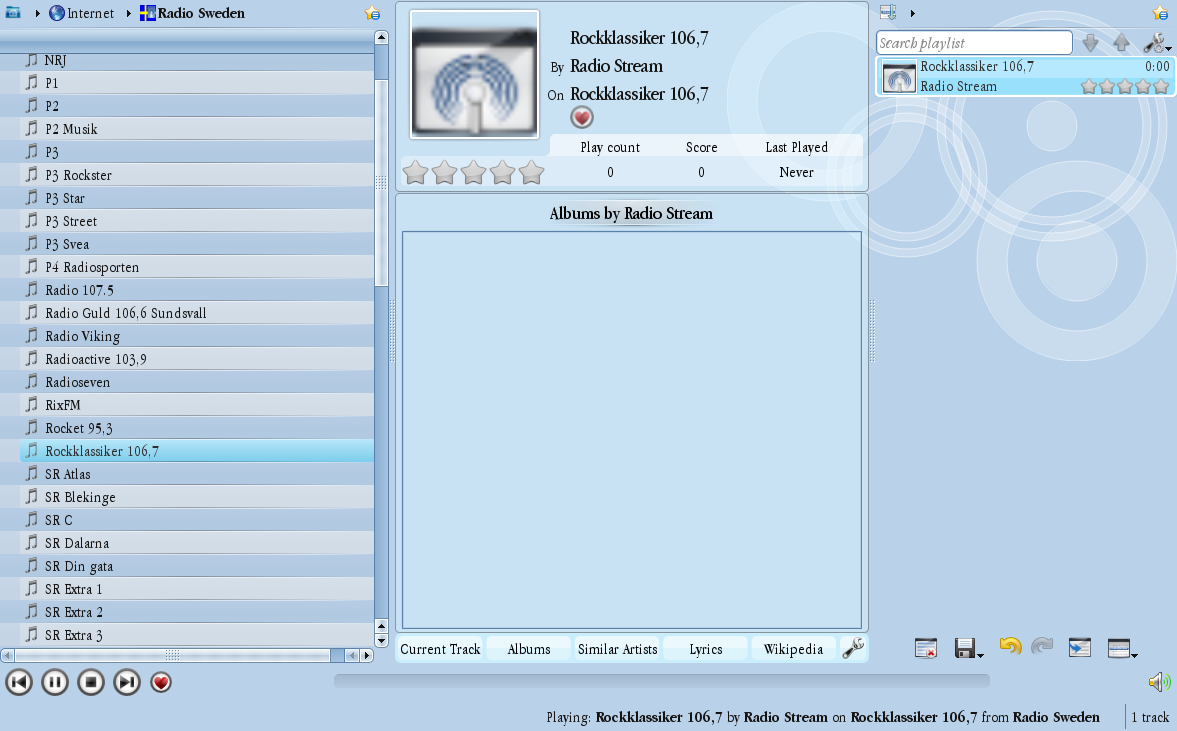The width and height of the screenshot is (1177, 731).
Task: Open playlist search options wrench dropdown
Action: tap(1156, 43)
